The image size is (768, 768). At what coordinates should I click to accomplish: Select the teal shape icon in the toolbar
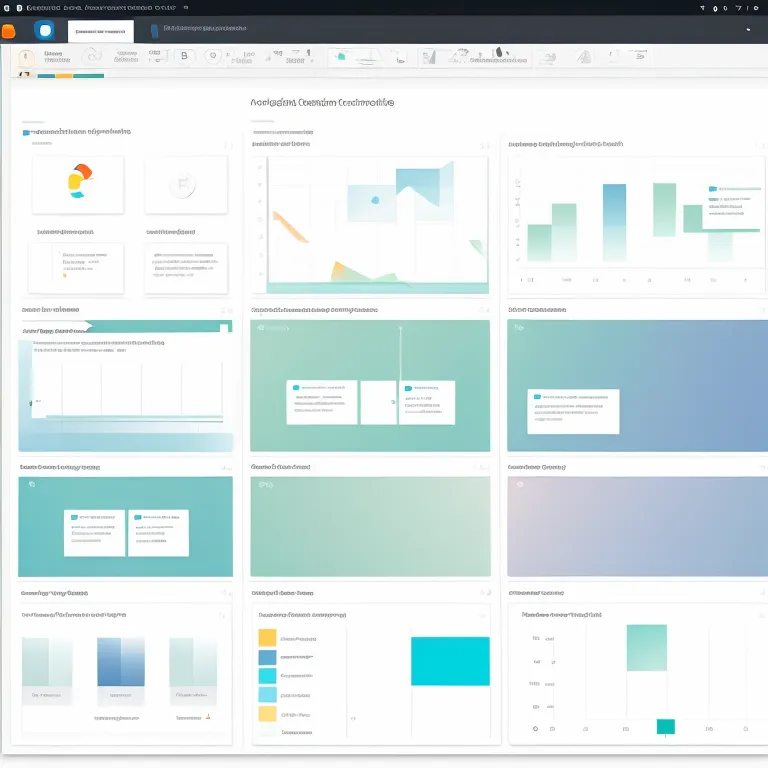[341, 57]
